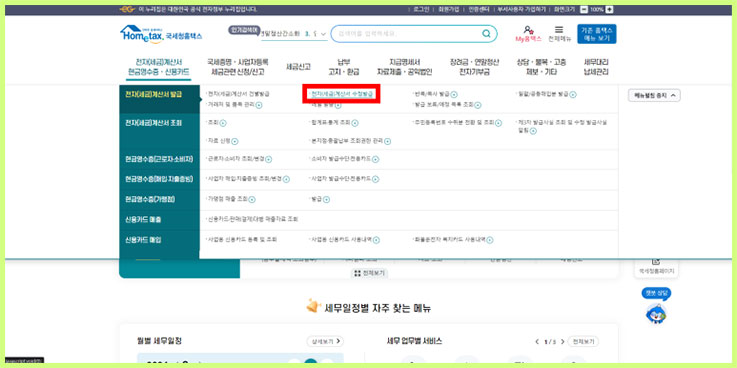Open 세무대리 납세관리 main menu
This screenshot has width=737, height=368.
(596, 67)
